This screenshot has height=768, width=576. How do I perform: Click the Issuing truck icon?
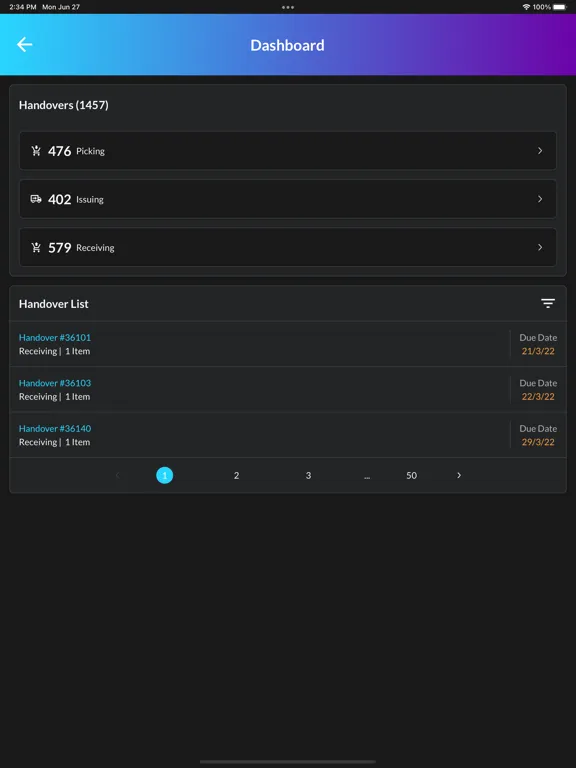tap(36, 199)
